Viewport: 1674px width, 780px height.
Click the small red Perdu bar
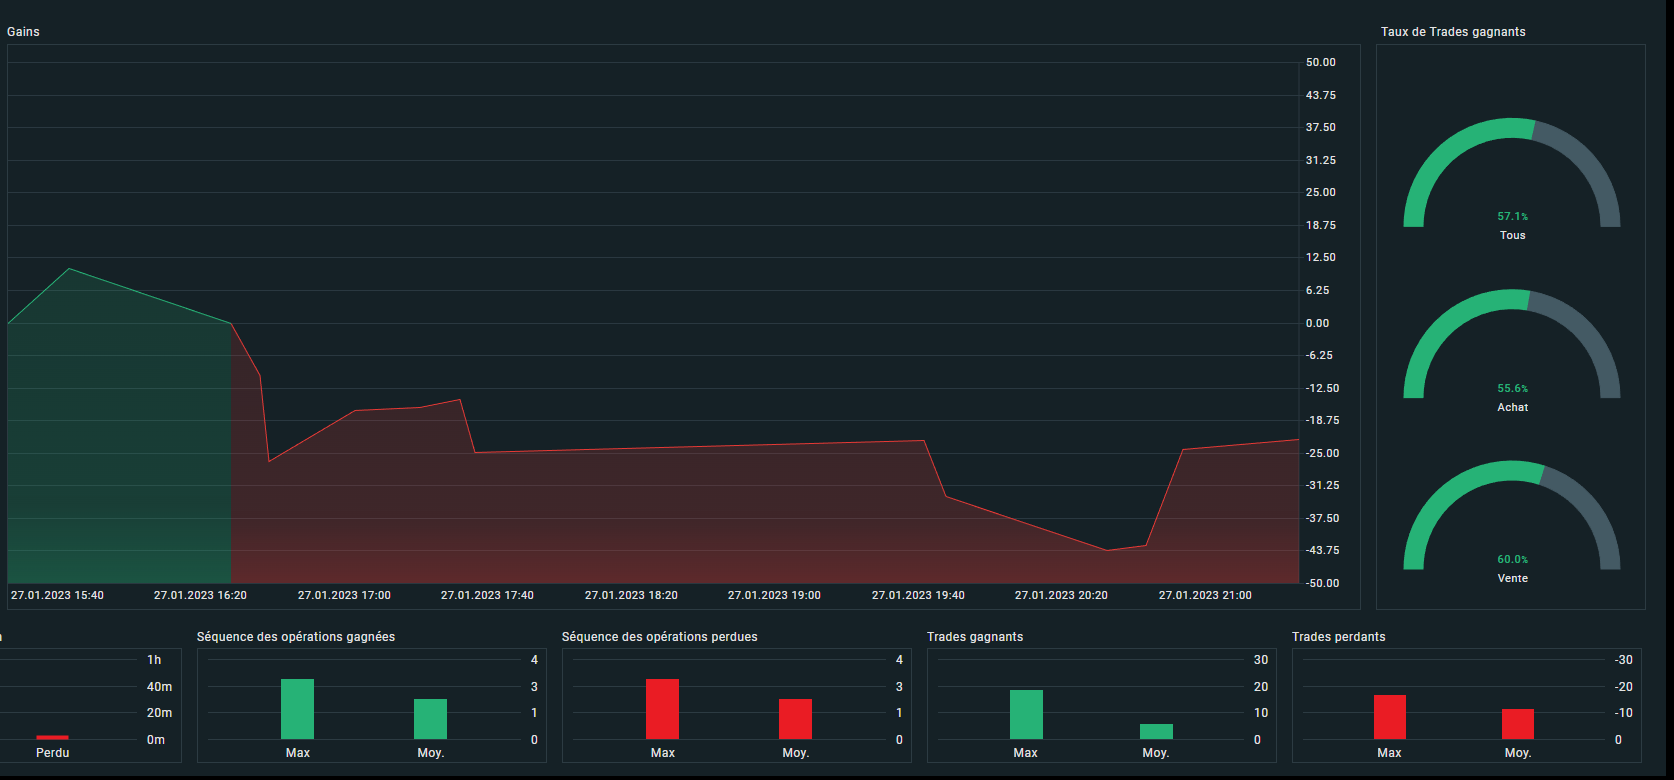(52, 737)
